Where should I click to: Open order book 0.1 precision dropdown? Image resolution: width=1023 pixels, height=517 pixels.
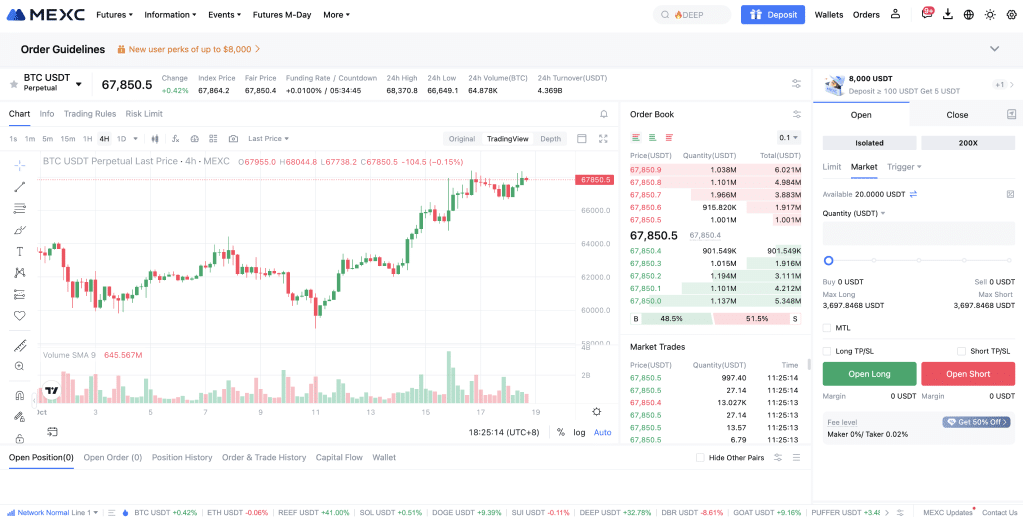click(788, 138)
